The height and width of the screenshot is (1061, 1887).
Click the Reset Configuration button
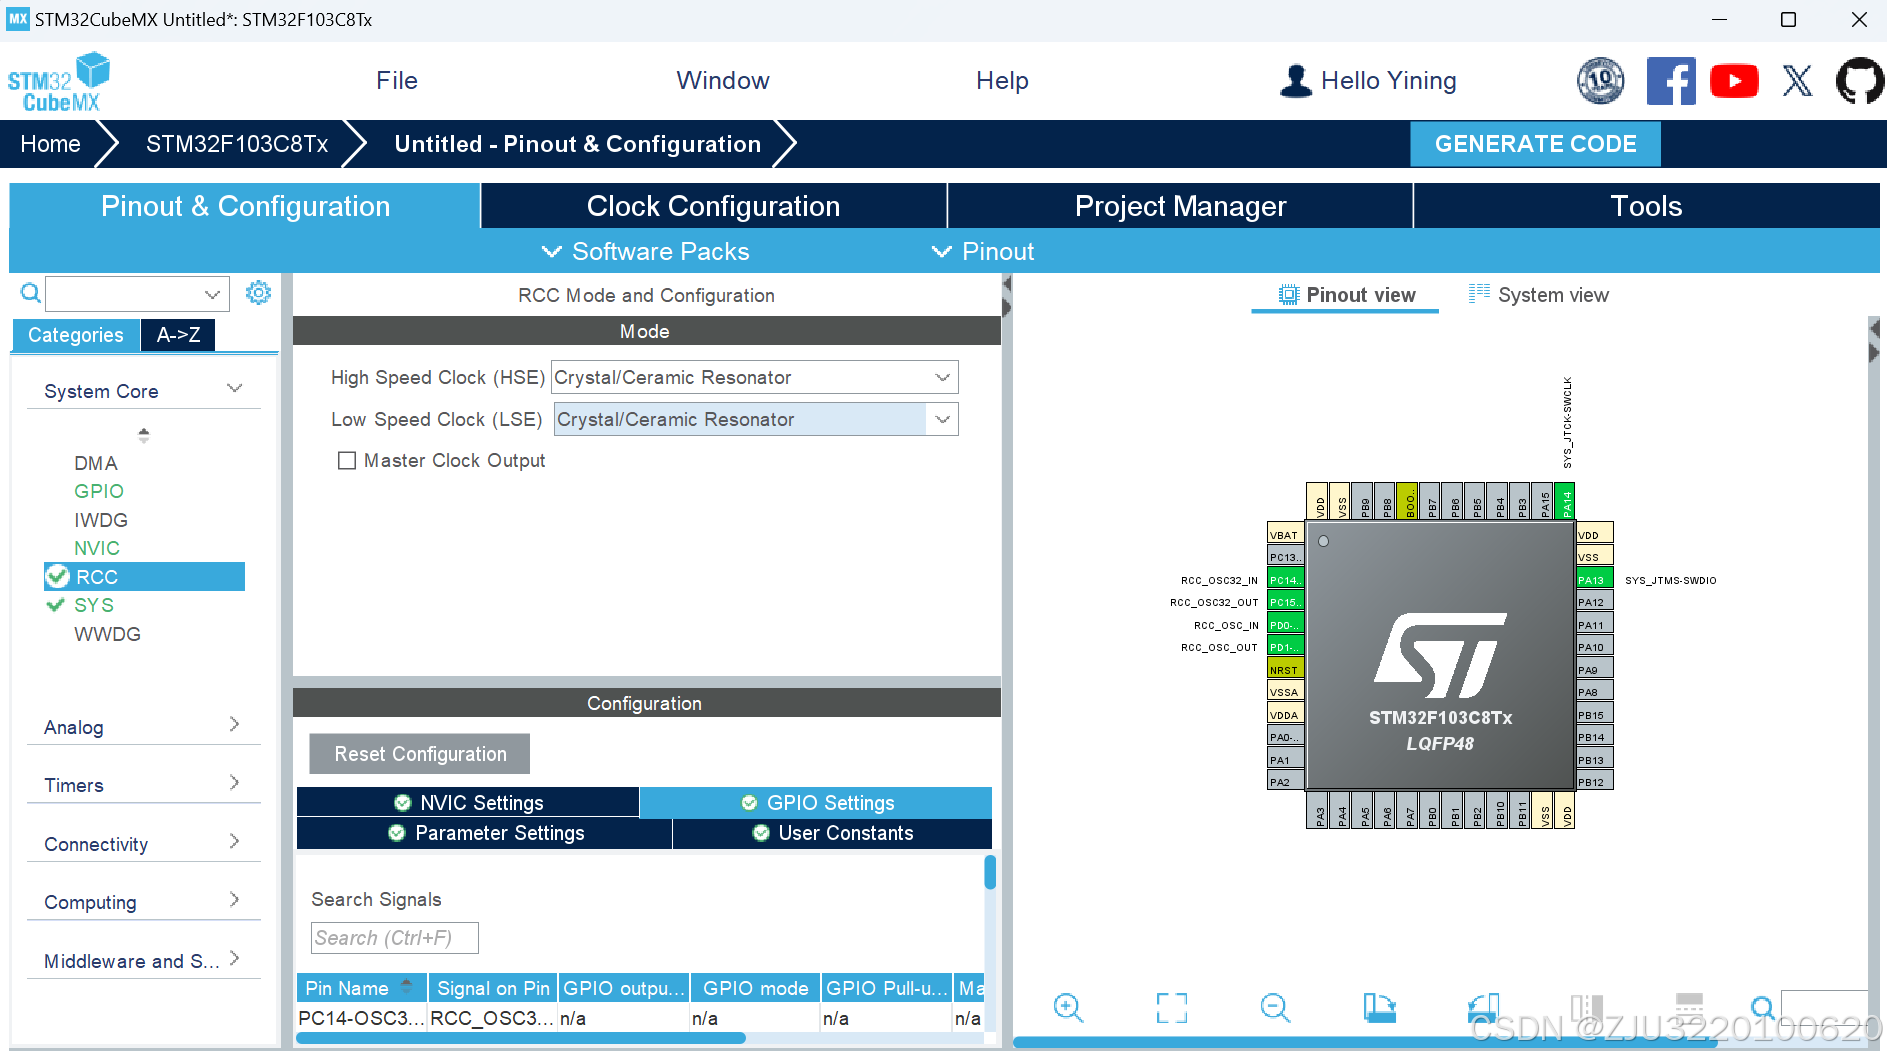[x=420, y=754]
